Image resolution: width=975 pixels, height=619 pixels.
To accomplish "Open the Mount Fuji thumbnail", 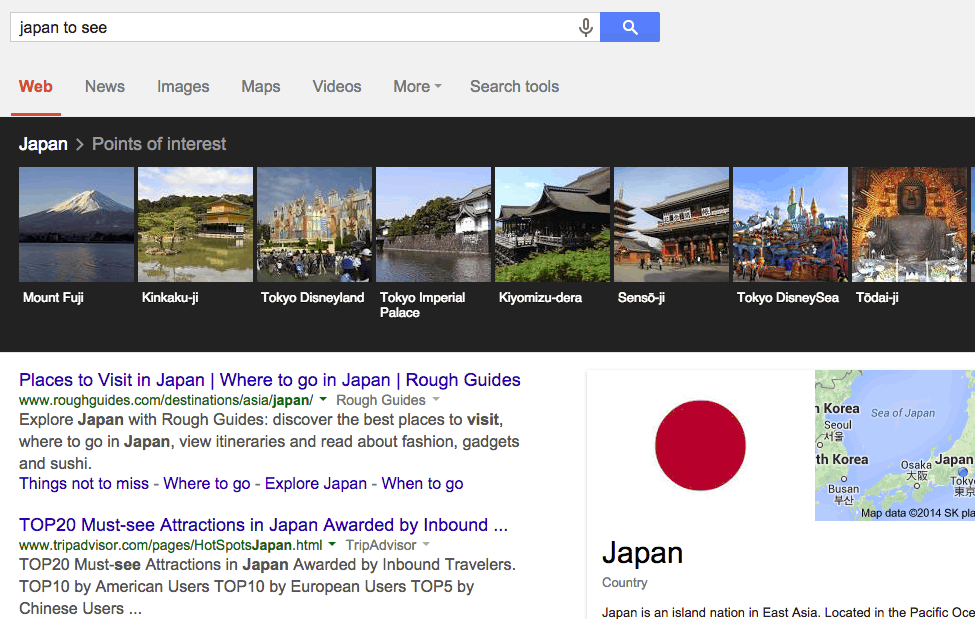I will point(76,225).
